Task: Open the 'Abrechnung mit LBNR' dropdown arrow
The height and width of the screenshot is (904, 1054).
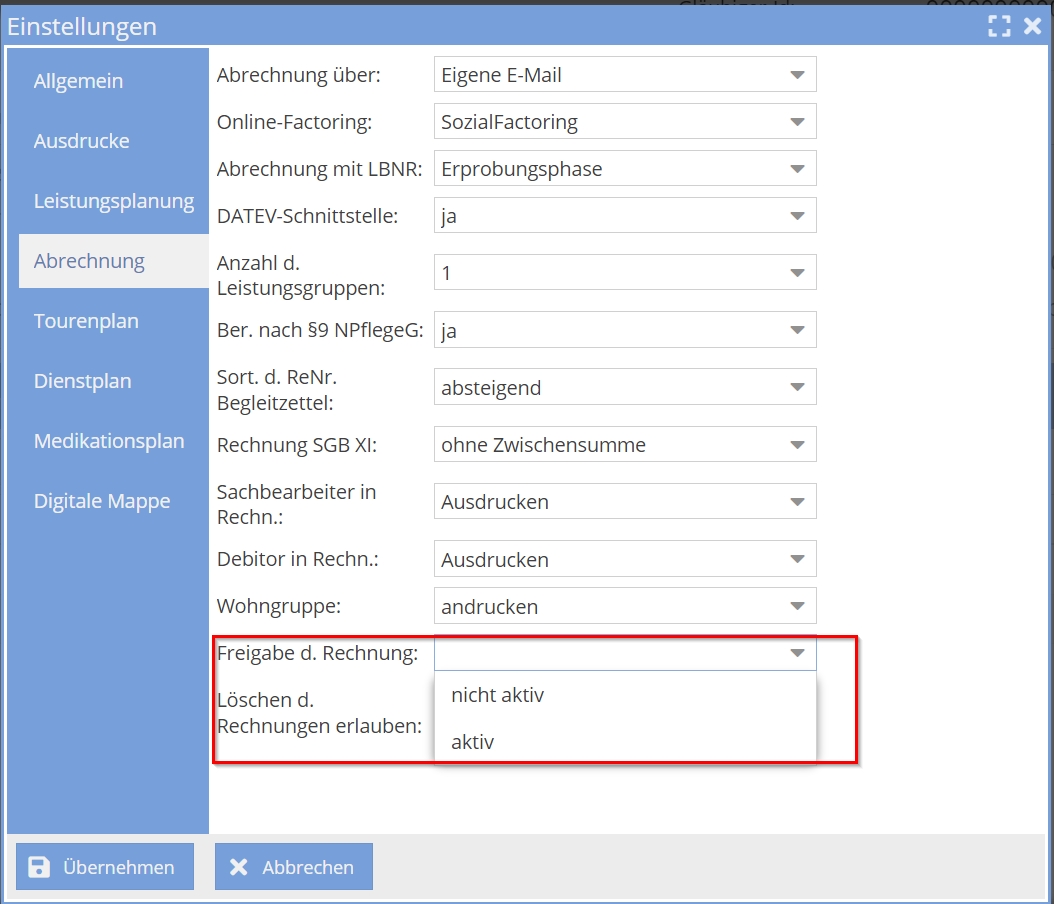Action: click(796, 169)
